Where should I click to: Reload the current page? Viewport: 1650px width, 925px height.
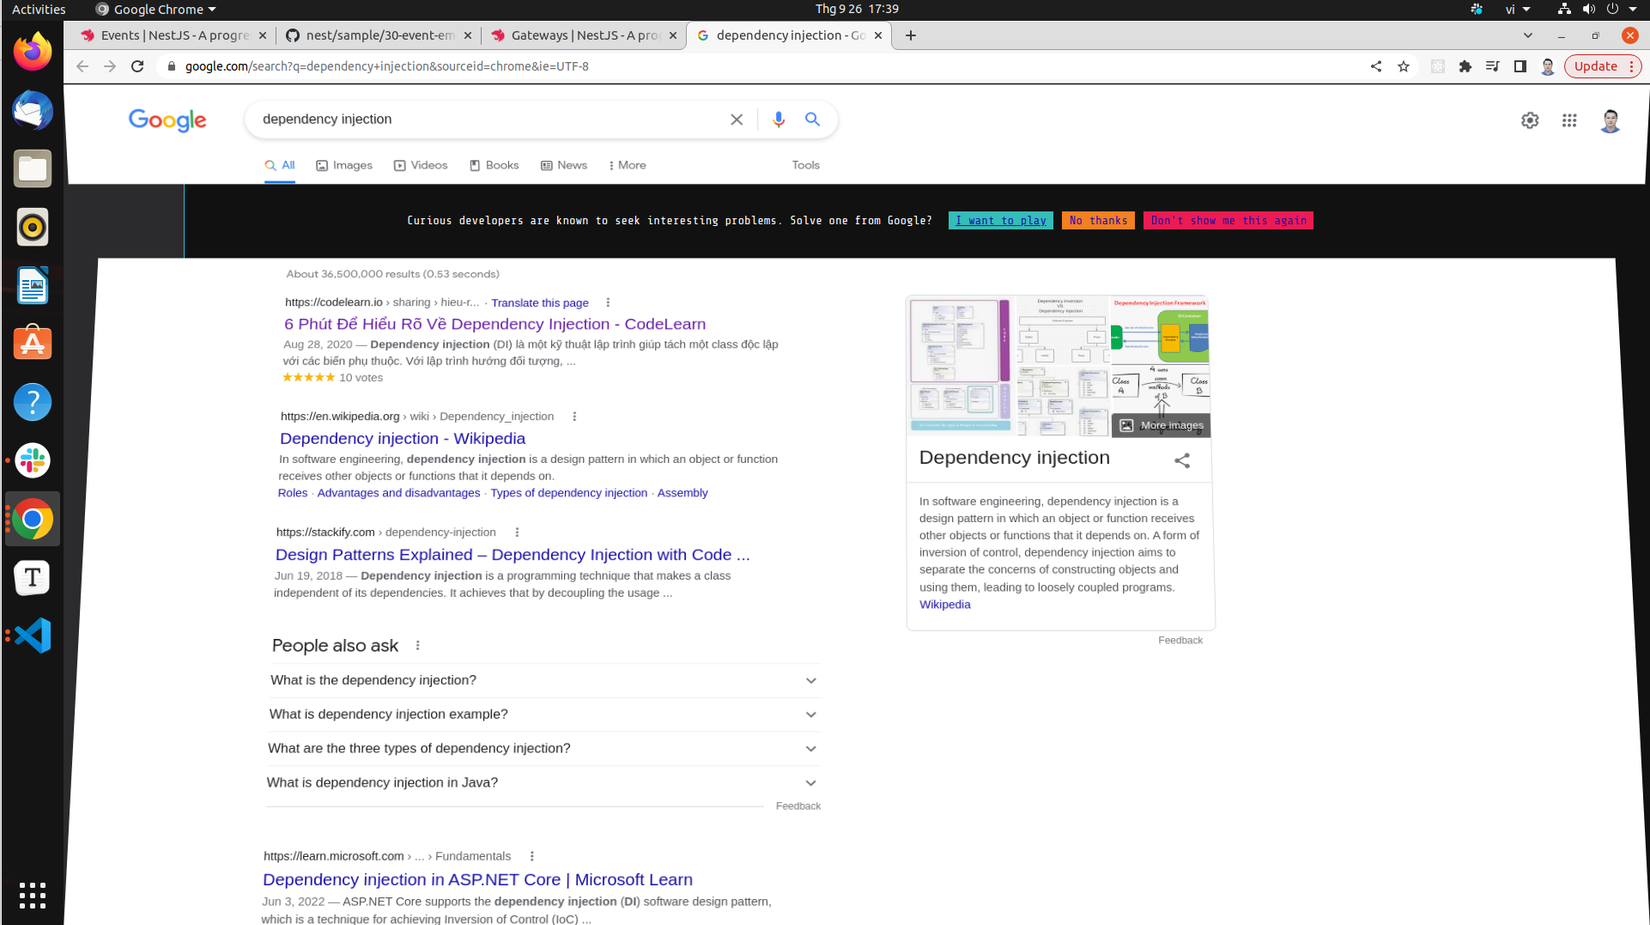point(137,66)
